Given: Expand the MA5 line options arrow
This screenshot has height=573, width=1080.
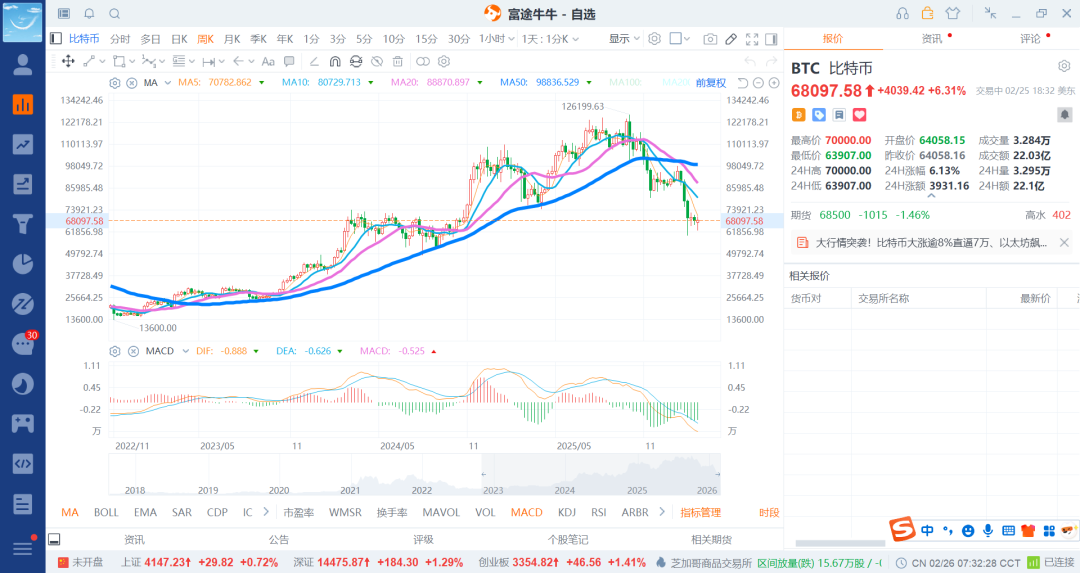Looking at the screenshot, I should coord(259,83).
